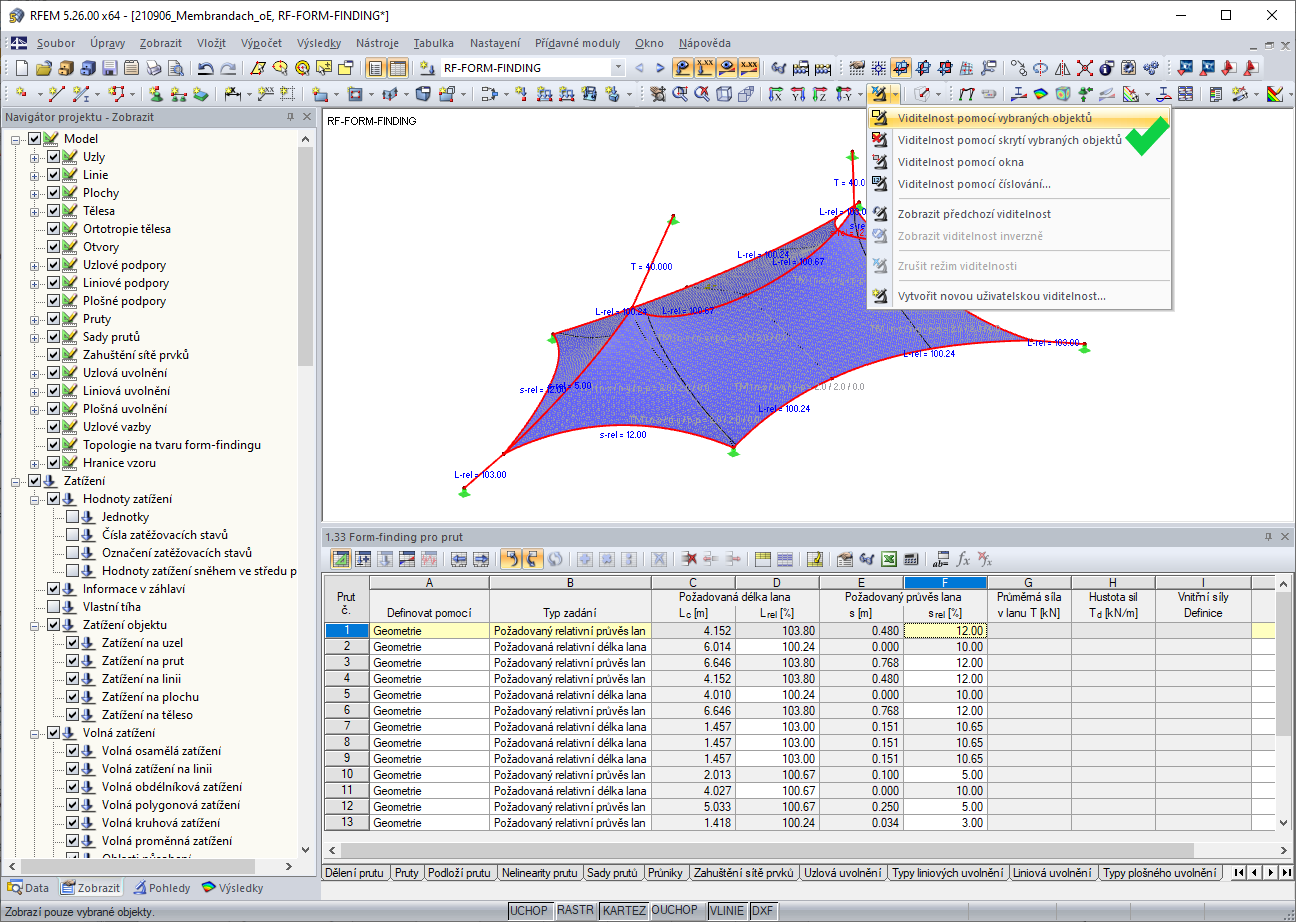The image size is (1296, 922).
Task: Undo the last action
Action: point(205,68)
